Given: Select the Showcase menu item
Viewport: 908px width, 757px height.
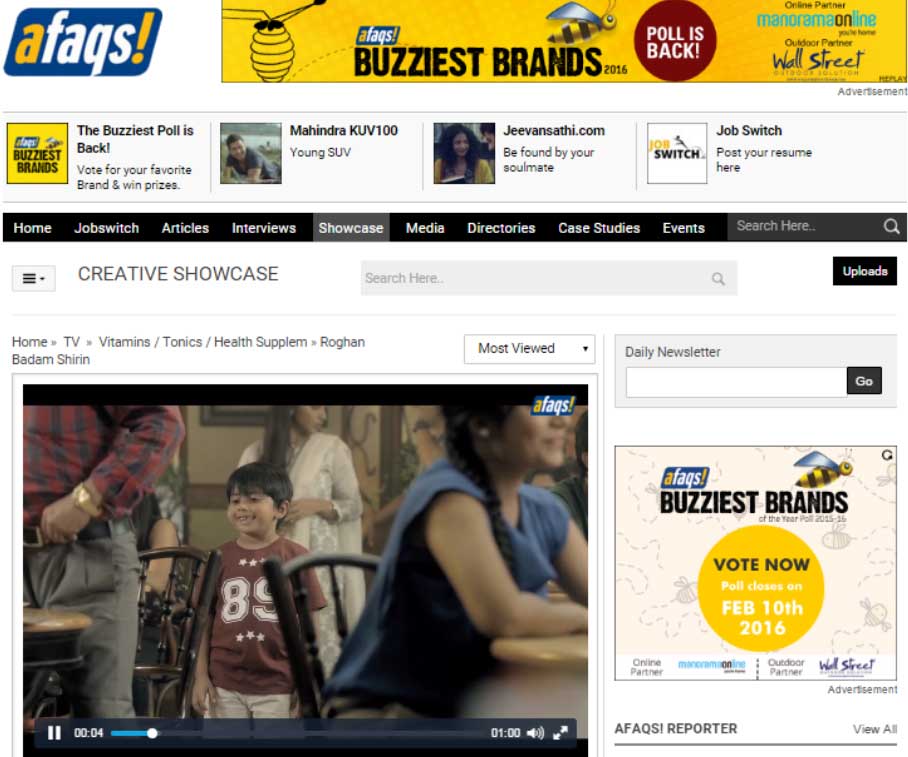Looking at the screenshot, I should point(351,228).
